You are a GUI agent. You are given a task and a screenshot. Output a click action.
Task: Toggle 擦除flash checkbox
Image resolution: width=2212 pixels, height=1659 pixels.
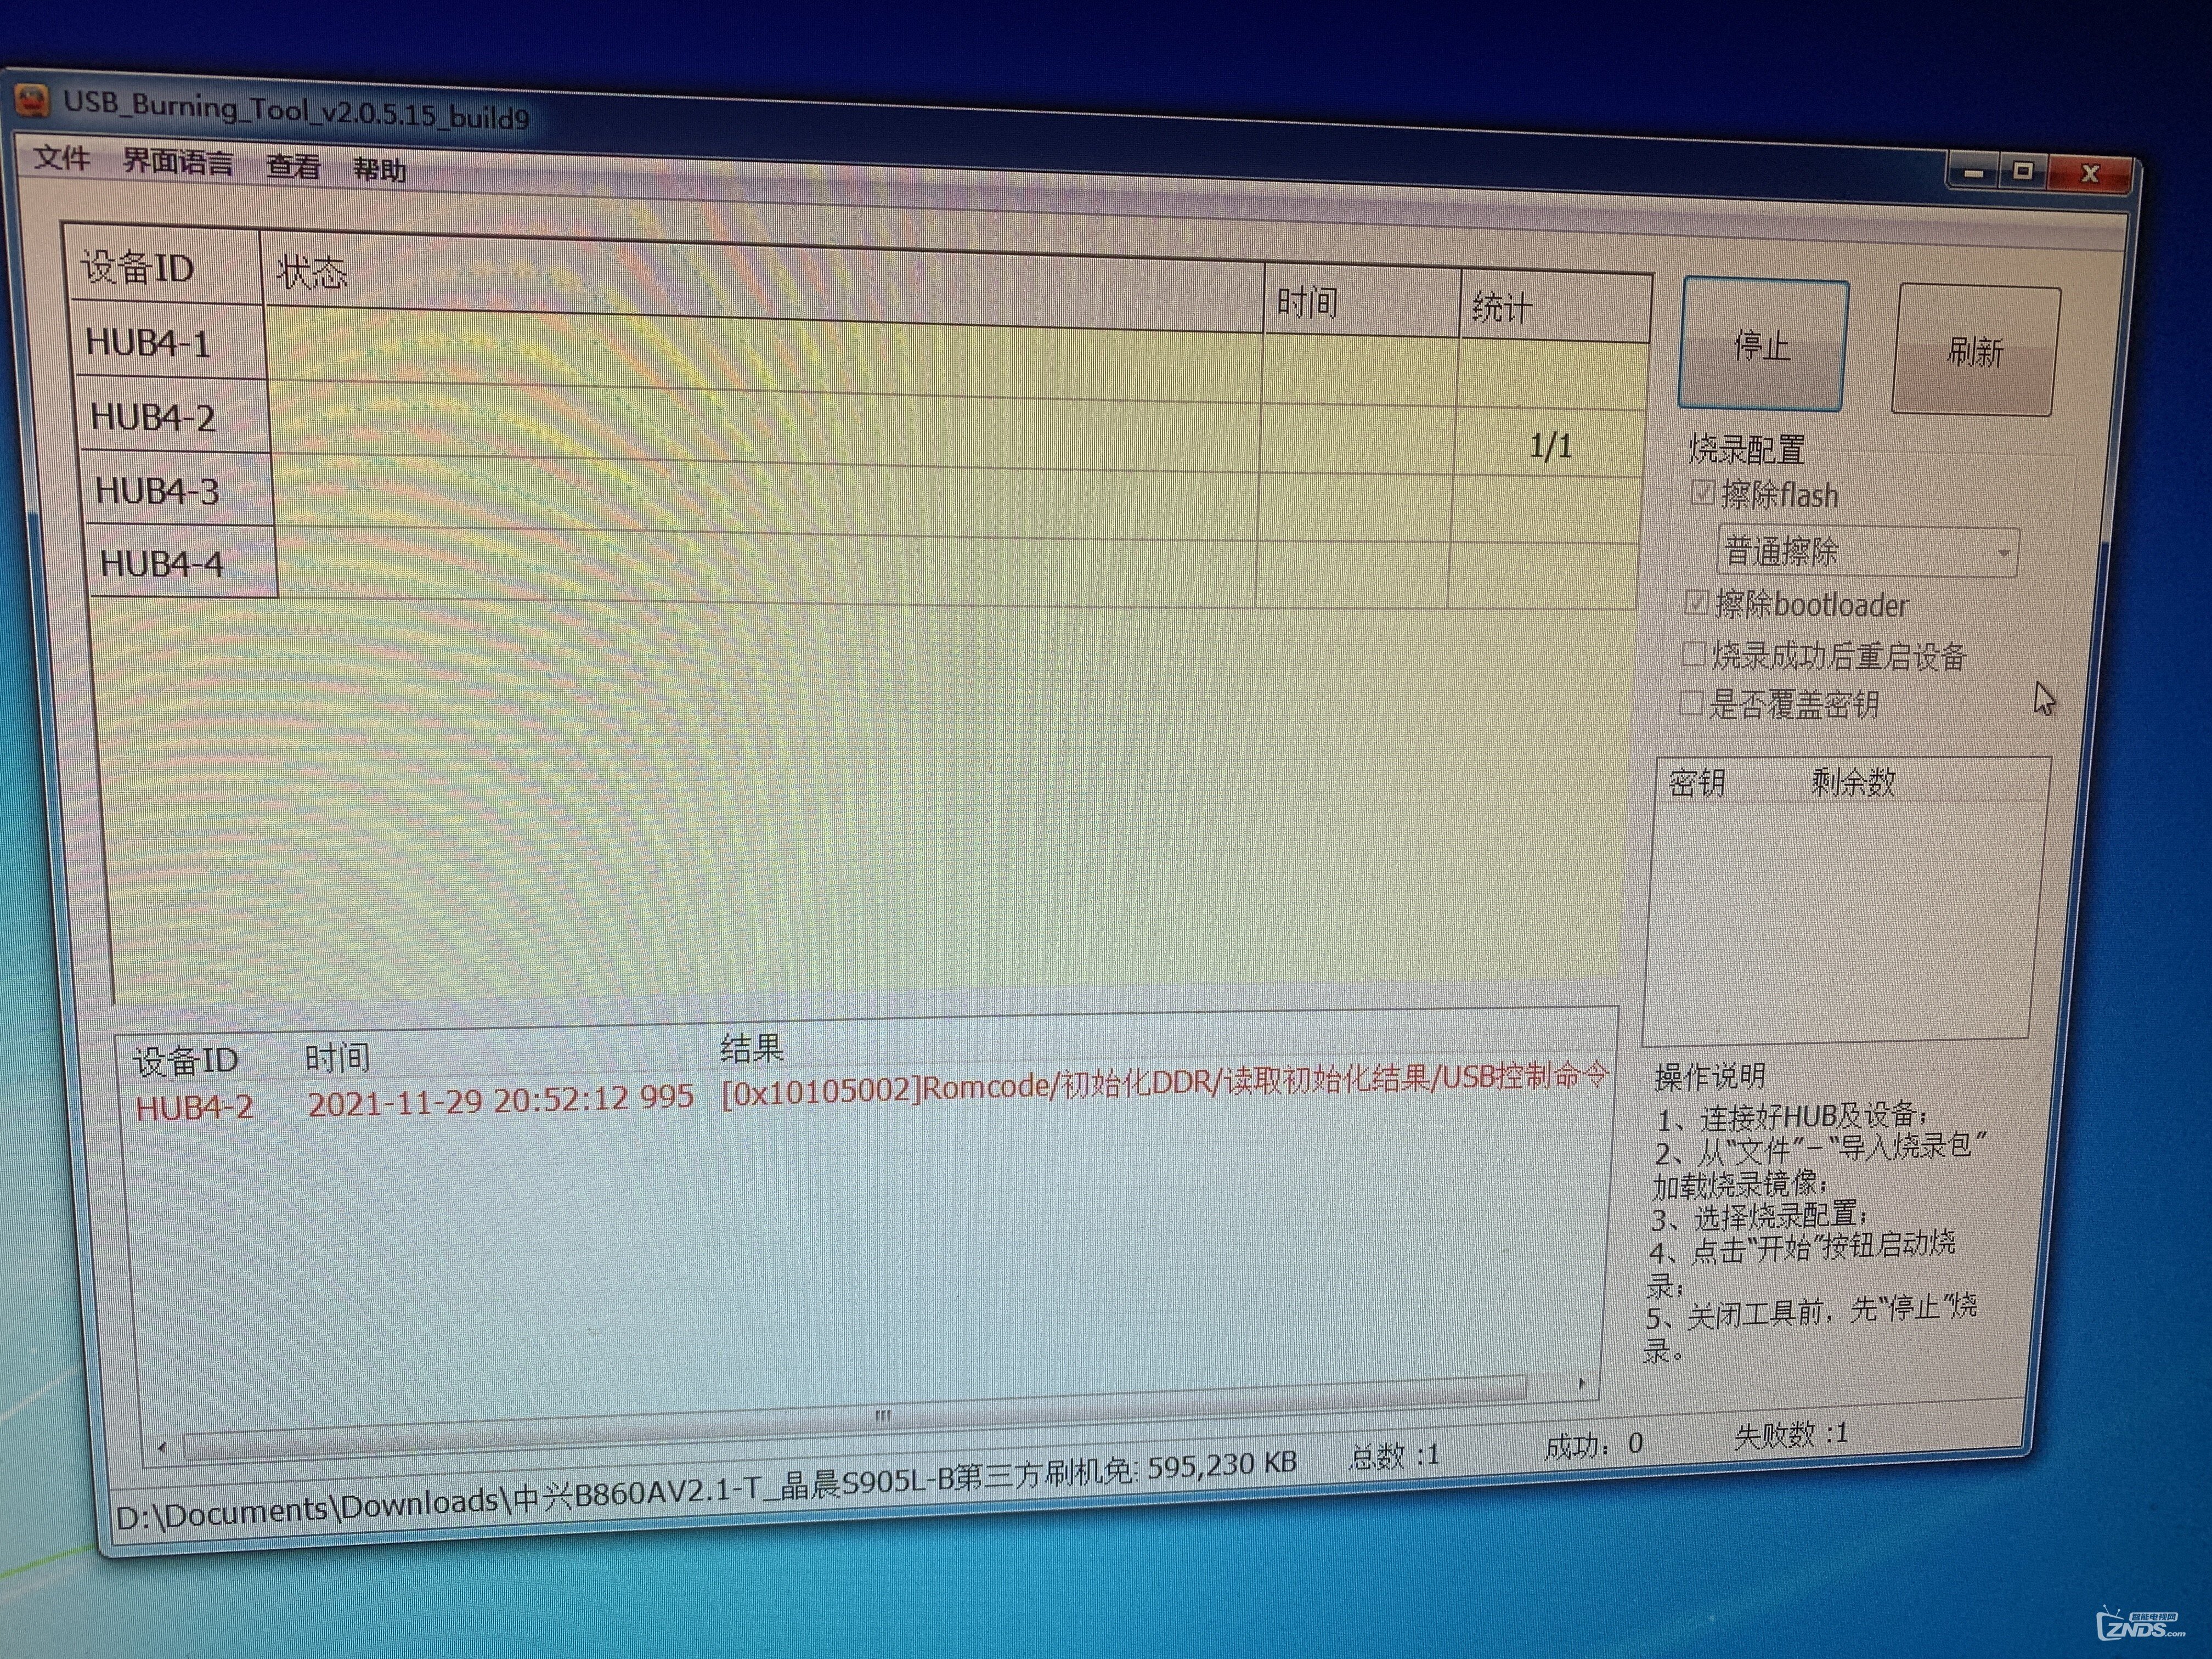click(x=1702, y=492)
